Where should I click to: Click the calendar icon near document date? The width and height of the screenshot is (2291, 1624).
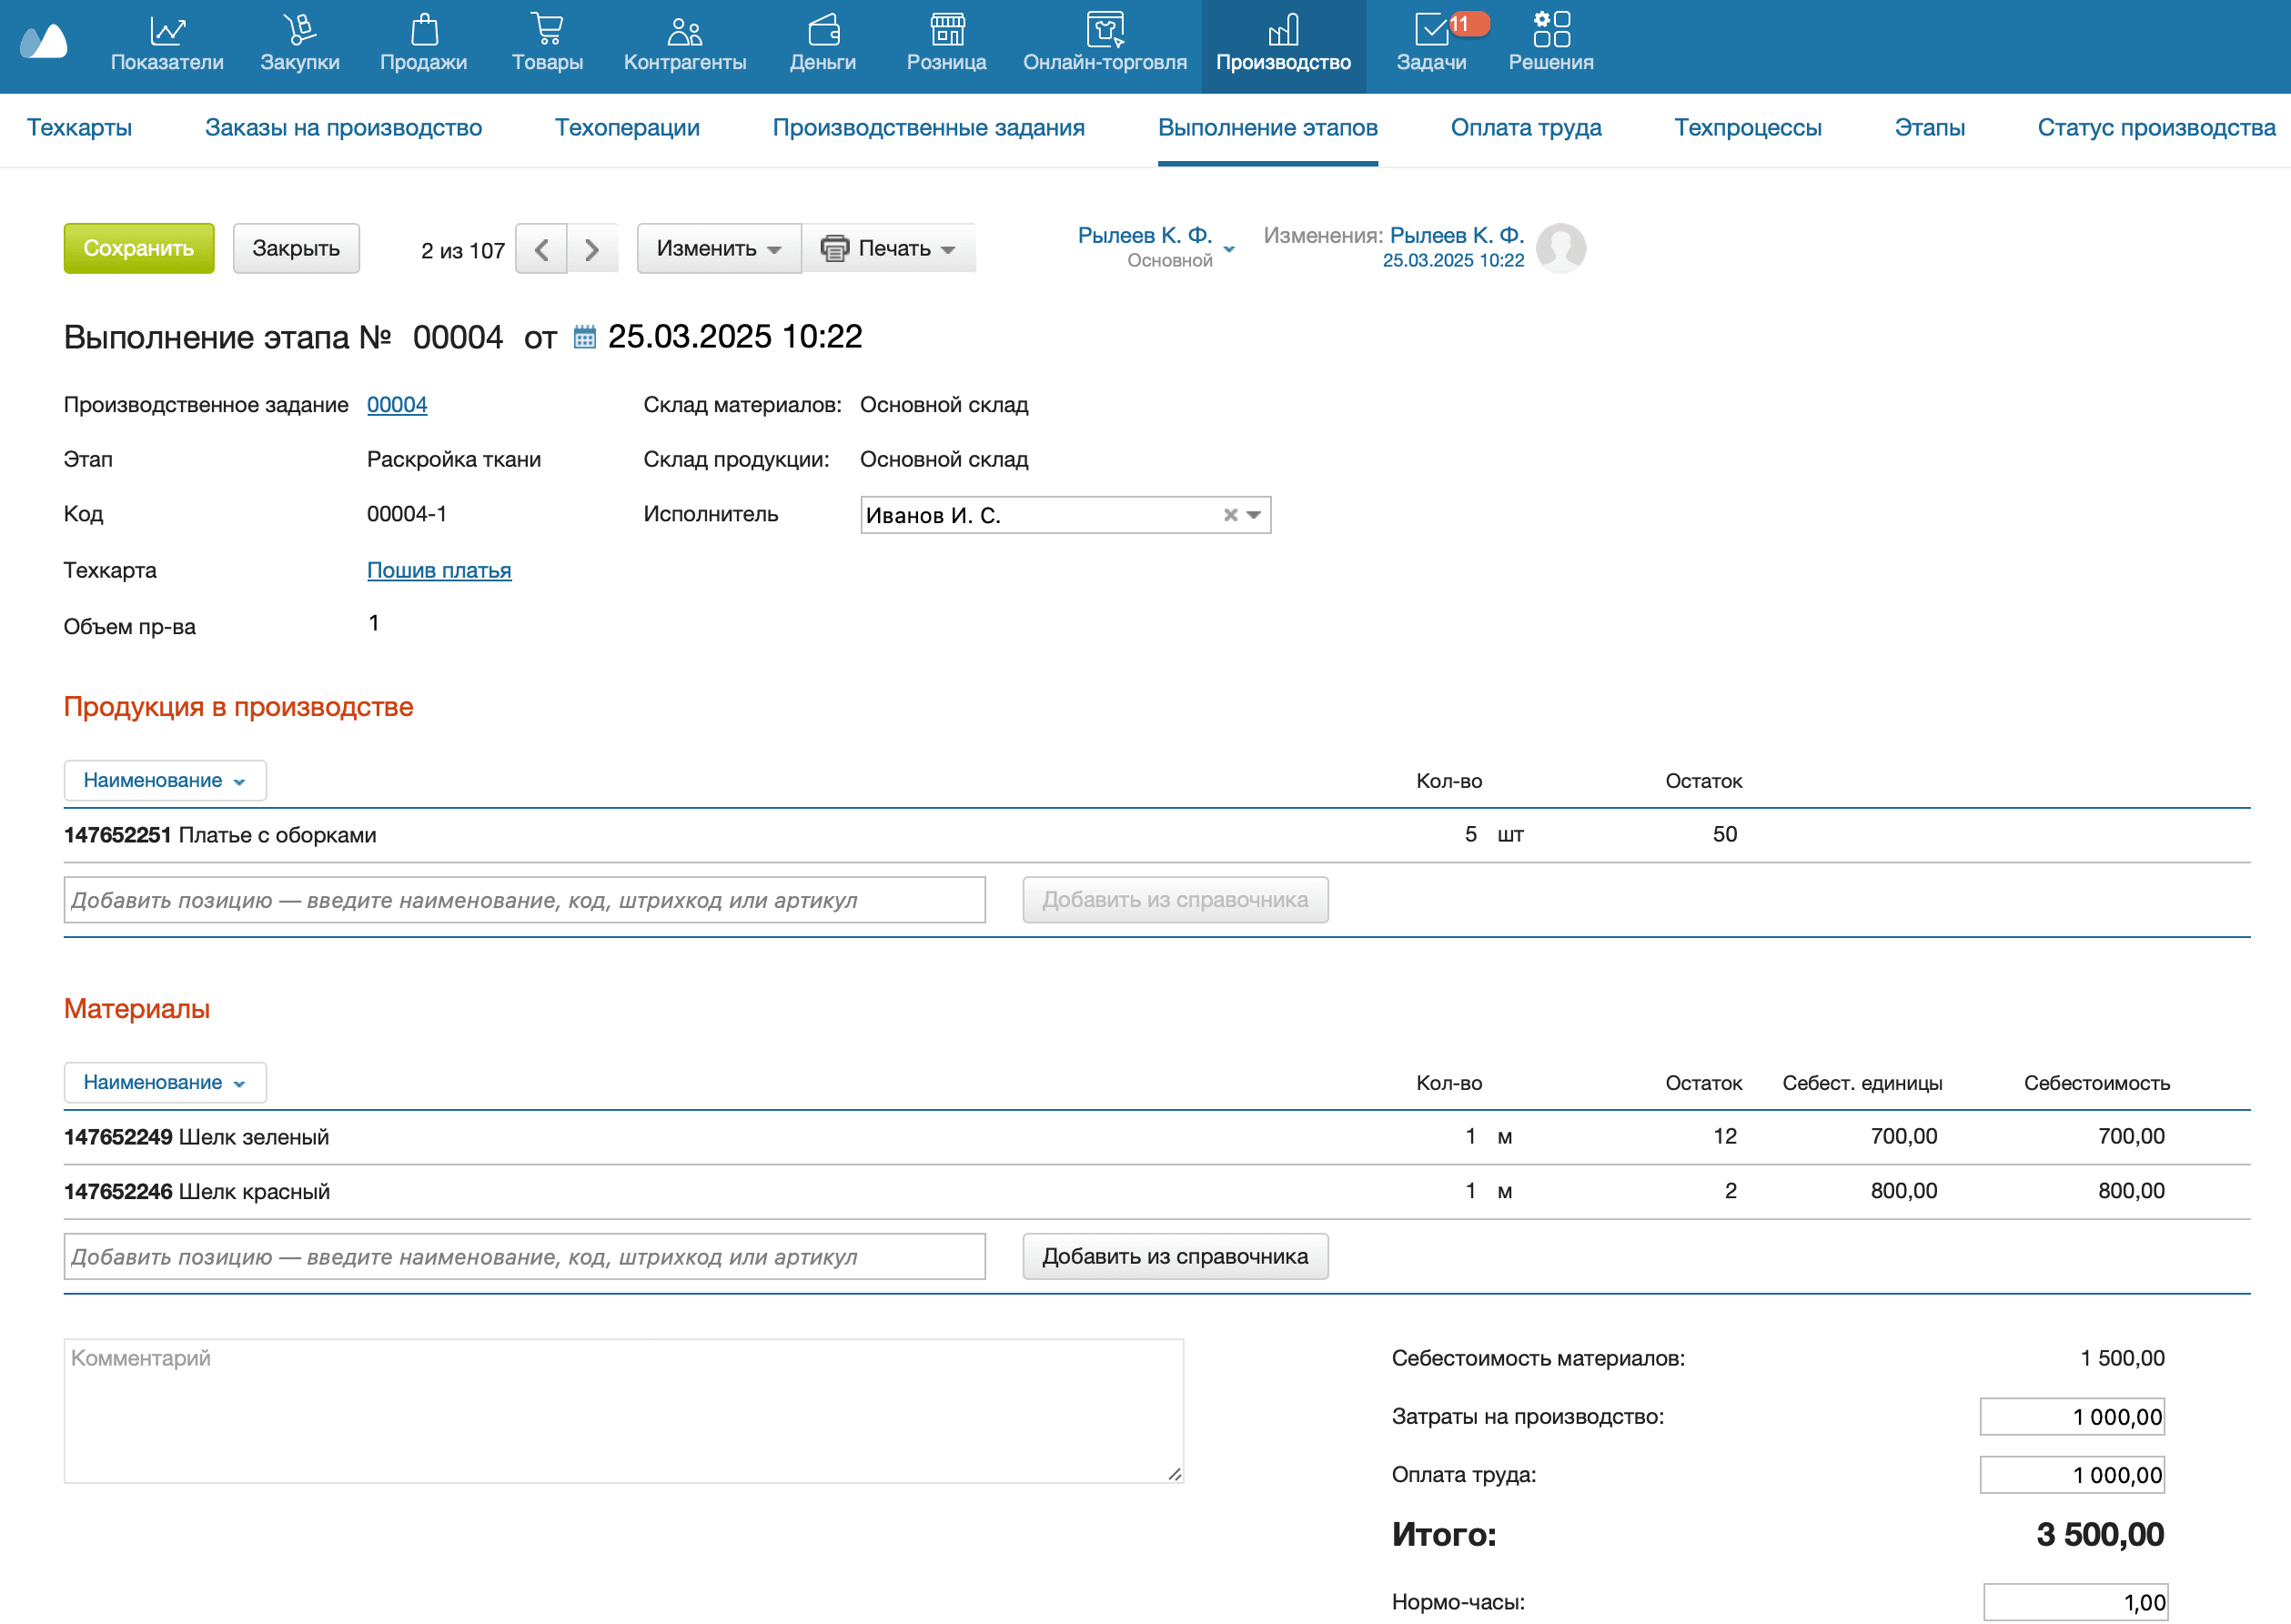pyautogui.click(x=585, y=337)
